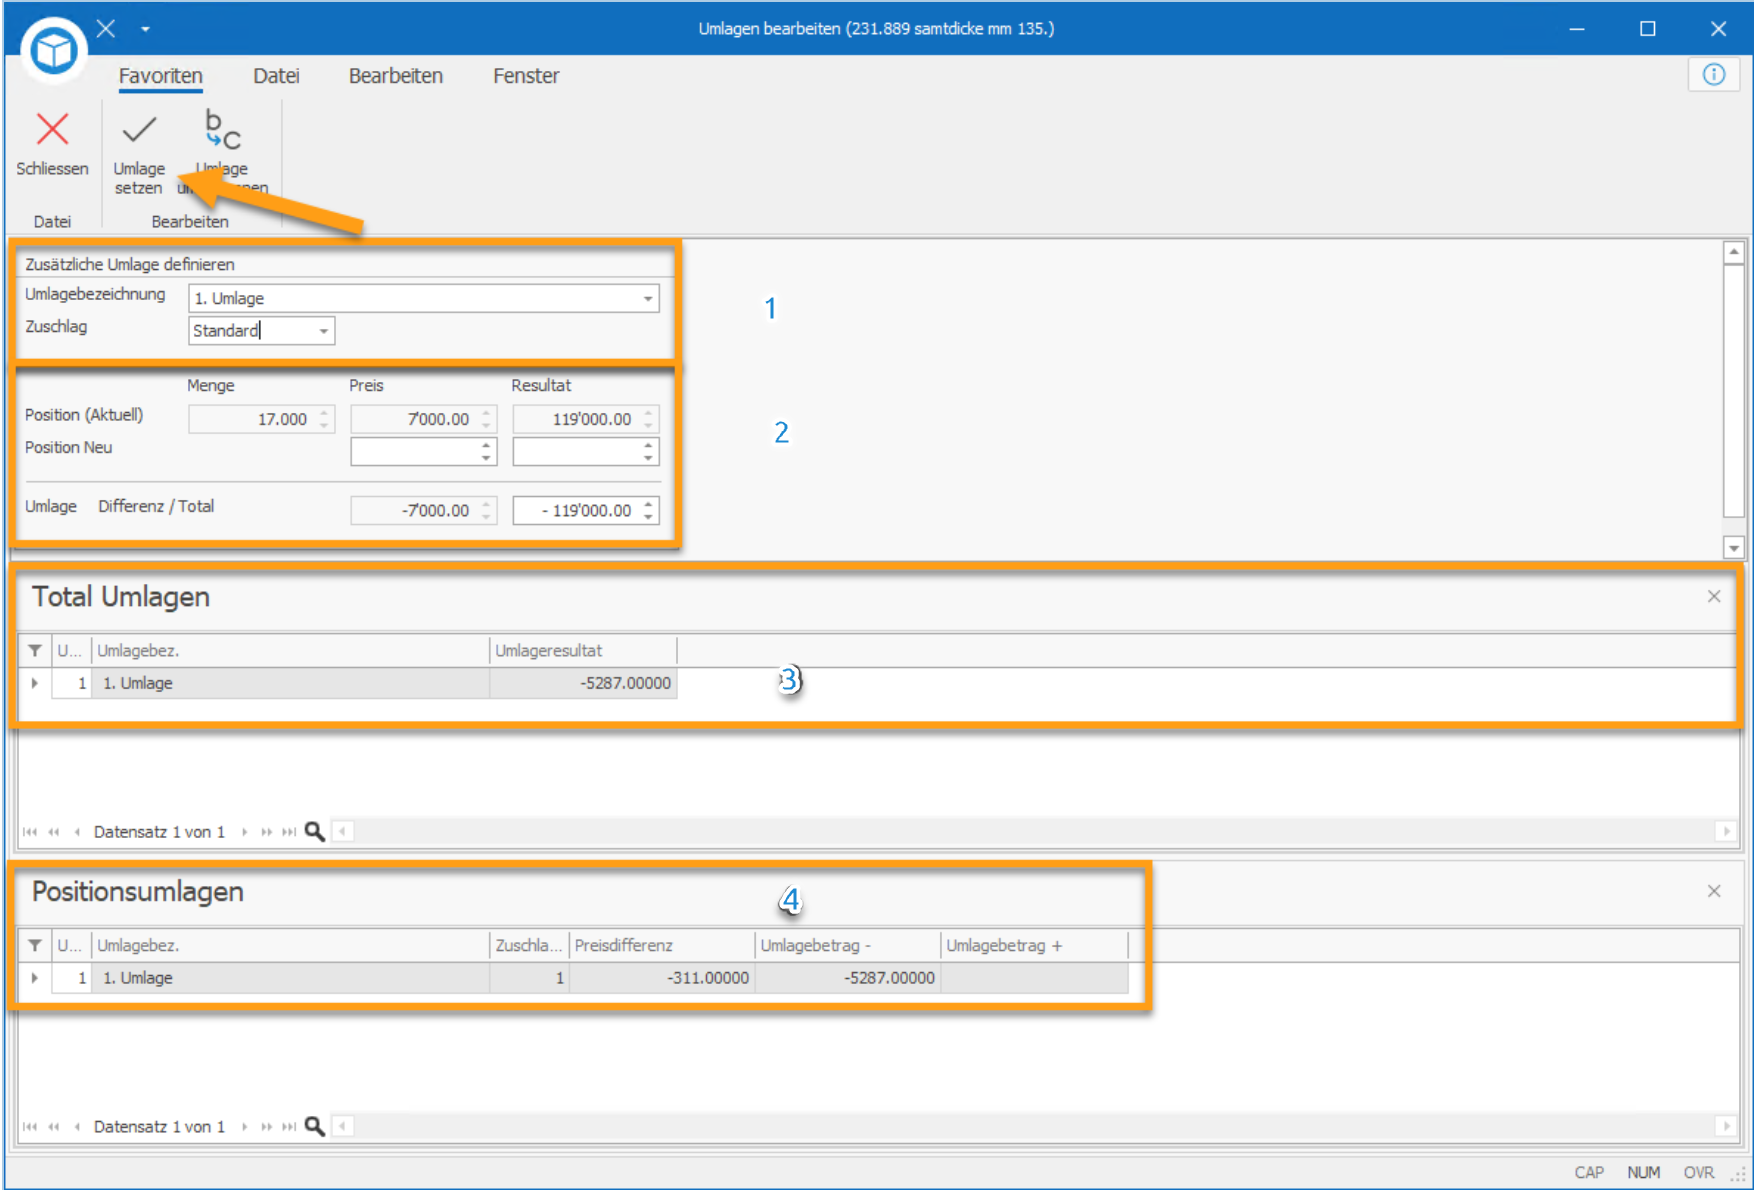Open the Umlagebezeichnung dropdown
The height and width of the screenshot is (1190, 1754).
(648, 299)
